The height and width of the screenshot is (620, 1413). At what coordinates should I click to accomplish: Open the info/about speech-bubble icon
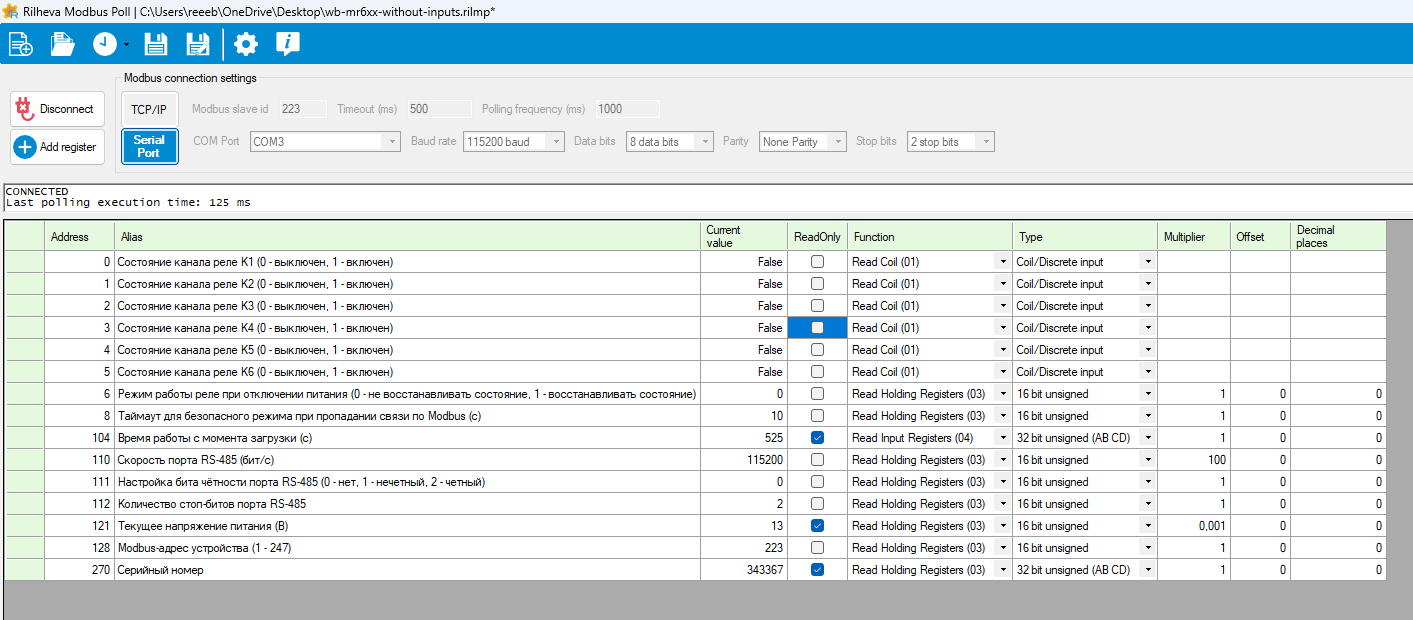(288, 44)
